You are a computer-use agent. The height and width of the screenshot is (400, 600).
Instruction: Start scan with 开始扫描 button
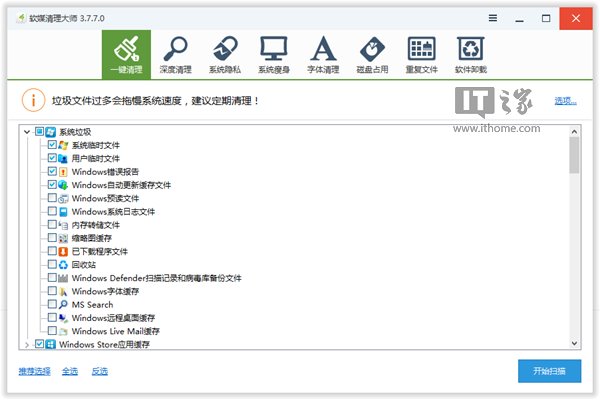coord(549,371)
